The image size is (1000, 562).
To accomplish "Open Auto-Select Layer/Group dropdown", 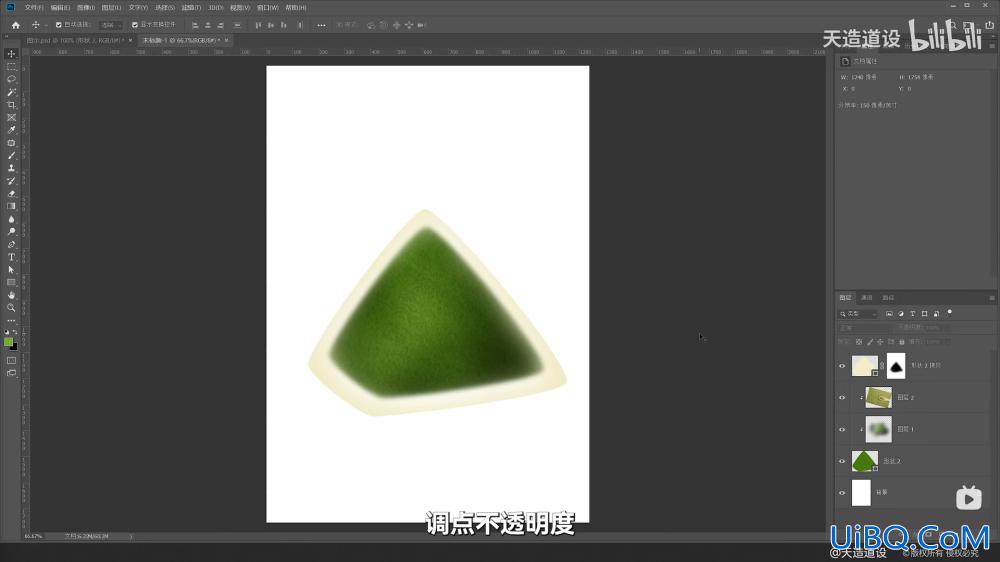I will point(110,25).
